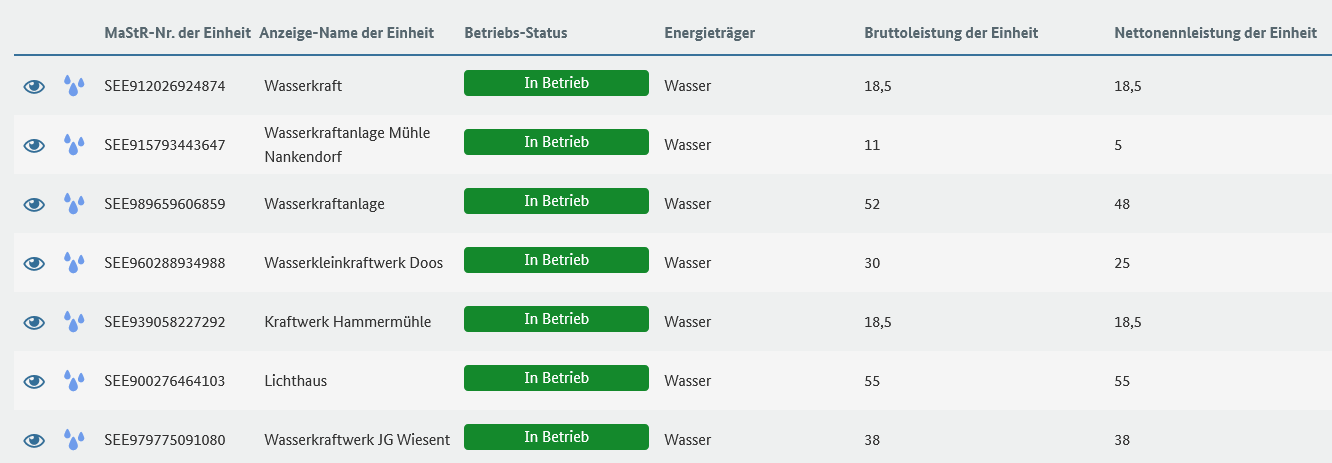
Task: Click water drops icon for Wasserkraft row
Action: click(x=74, y=86)
